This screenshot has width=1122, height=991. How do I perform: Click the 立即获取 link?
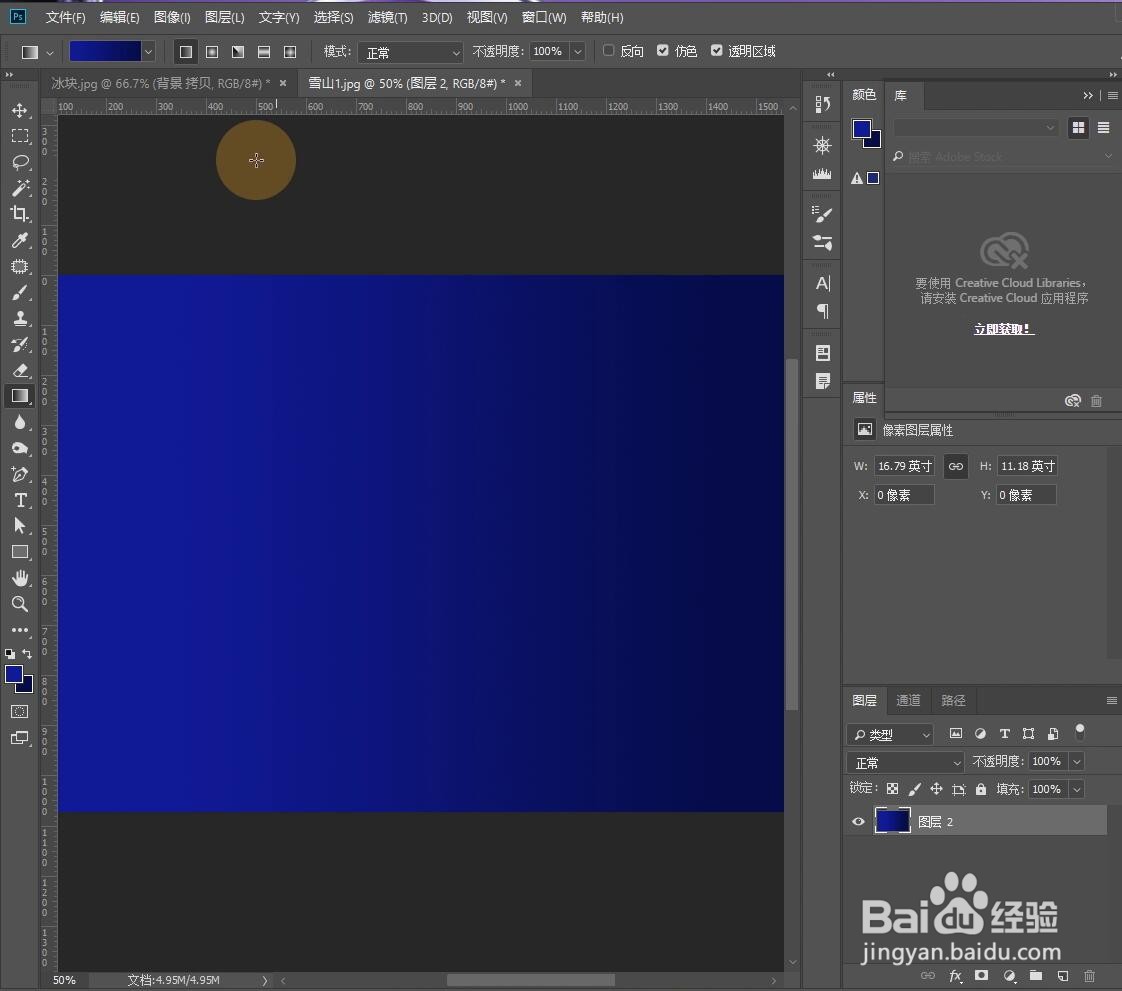[1003, 329]
